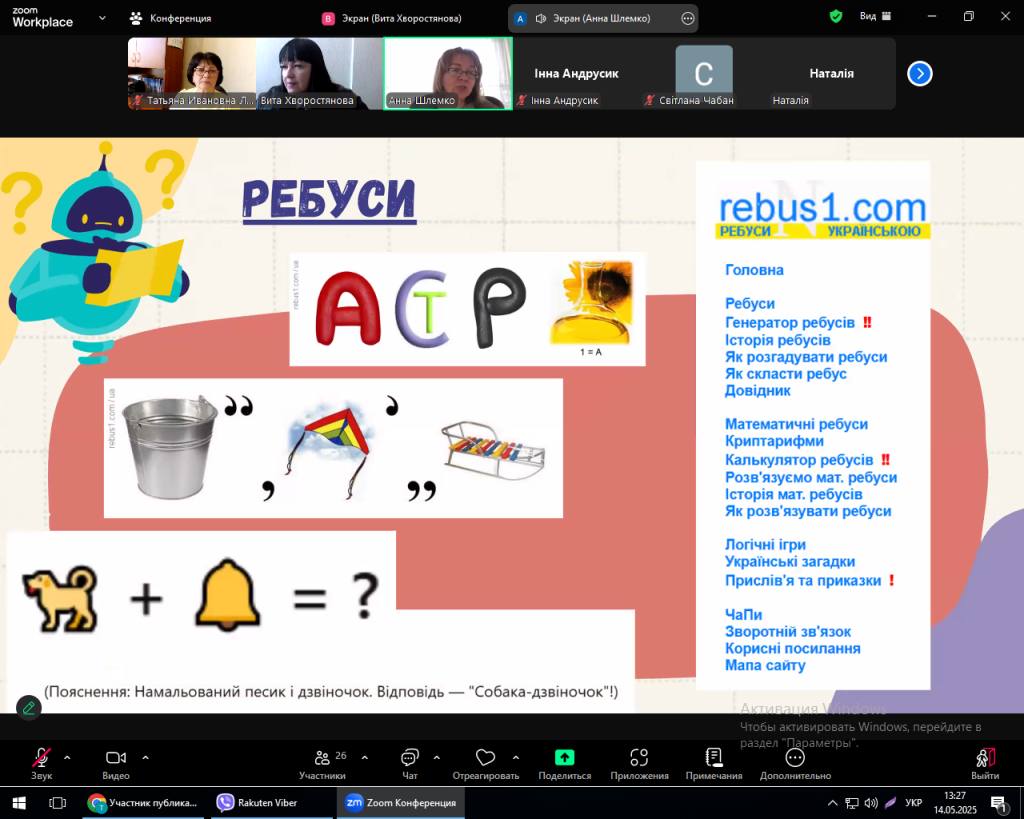Show hidden system tray icons

(832, 803)
